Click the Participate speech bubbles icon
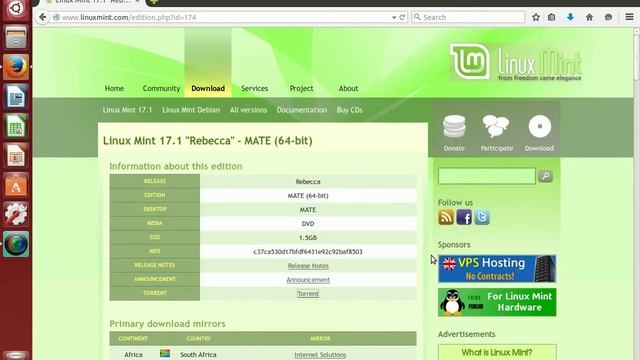 tap(496, 126)
